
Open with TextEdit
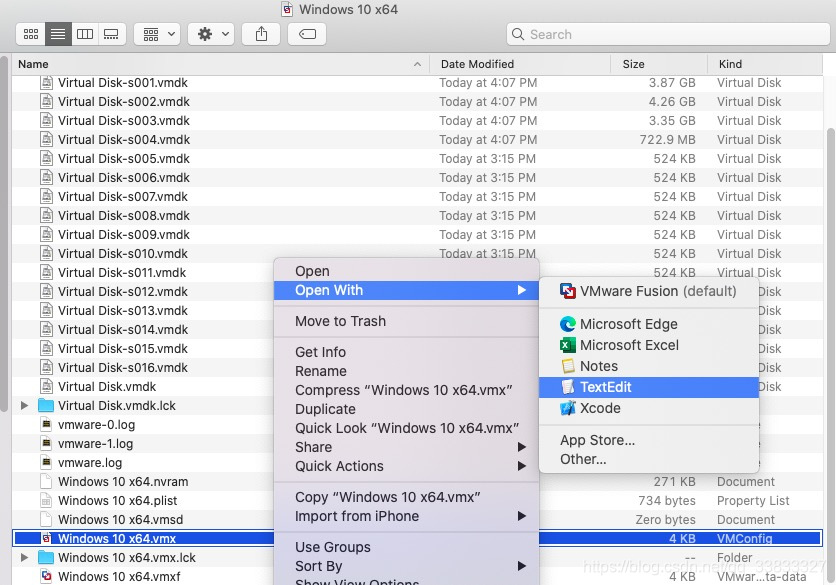point(649,387)
